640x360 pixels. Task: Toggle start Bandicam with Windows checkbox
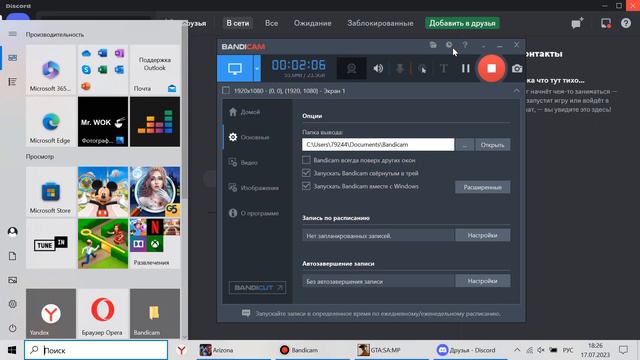[306, 186]
